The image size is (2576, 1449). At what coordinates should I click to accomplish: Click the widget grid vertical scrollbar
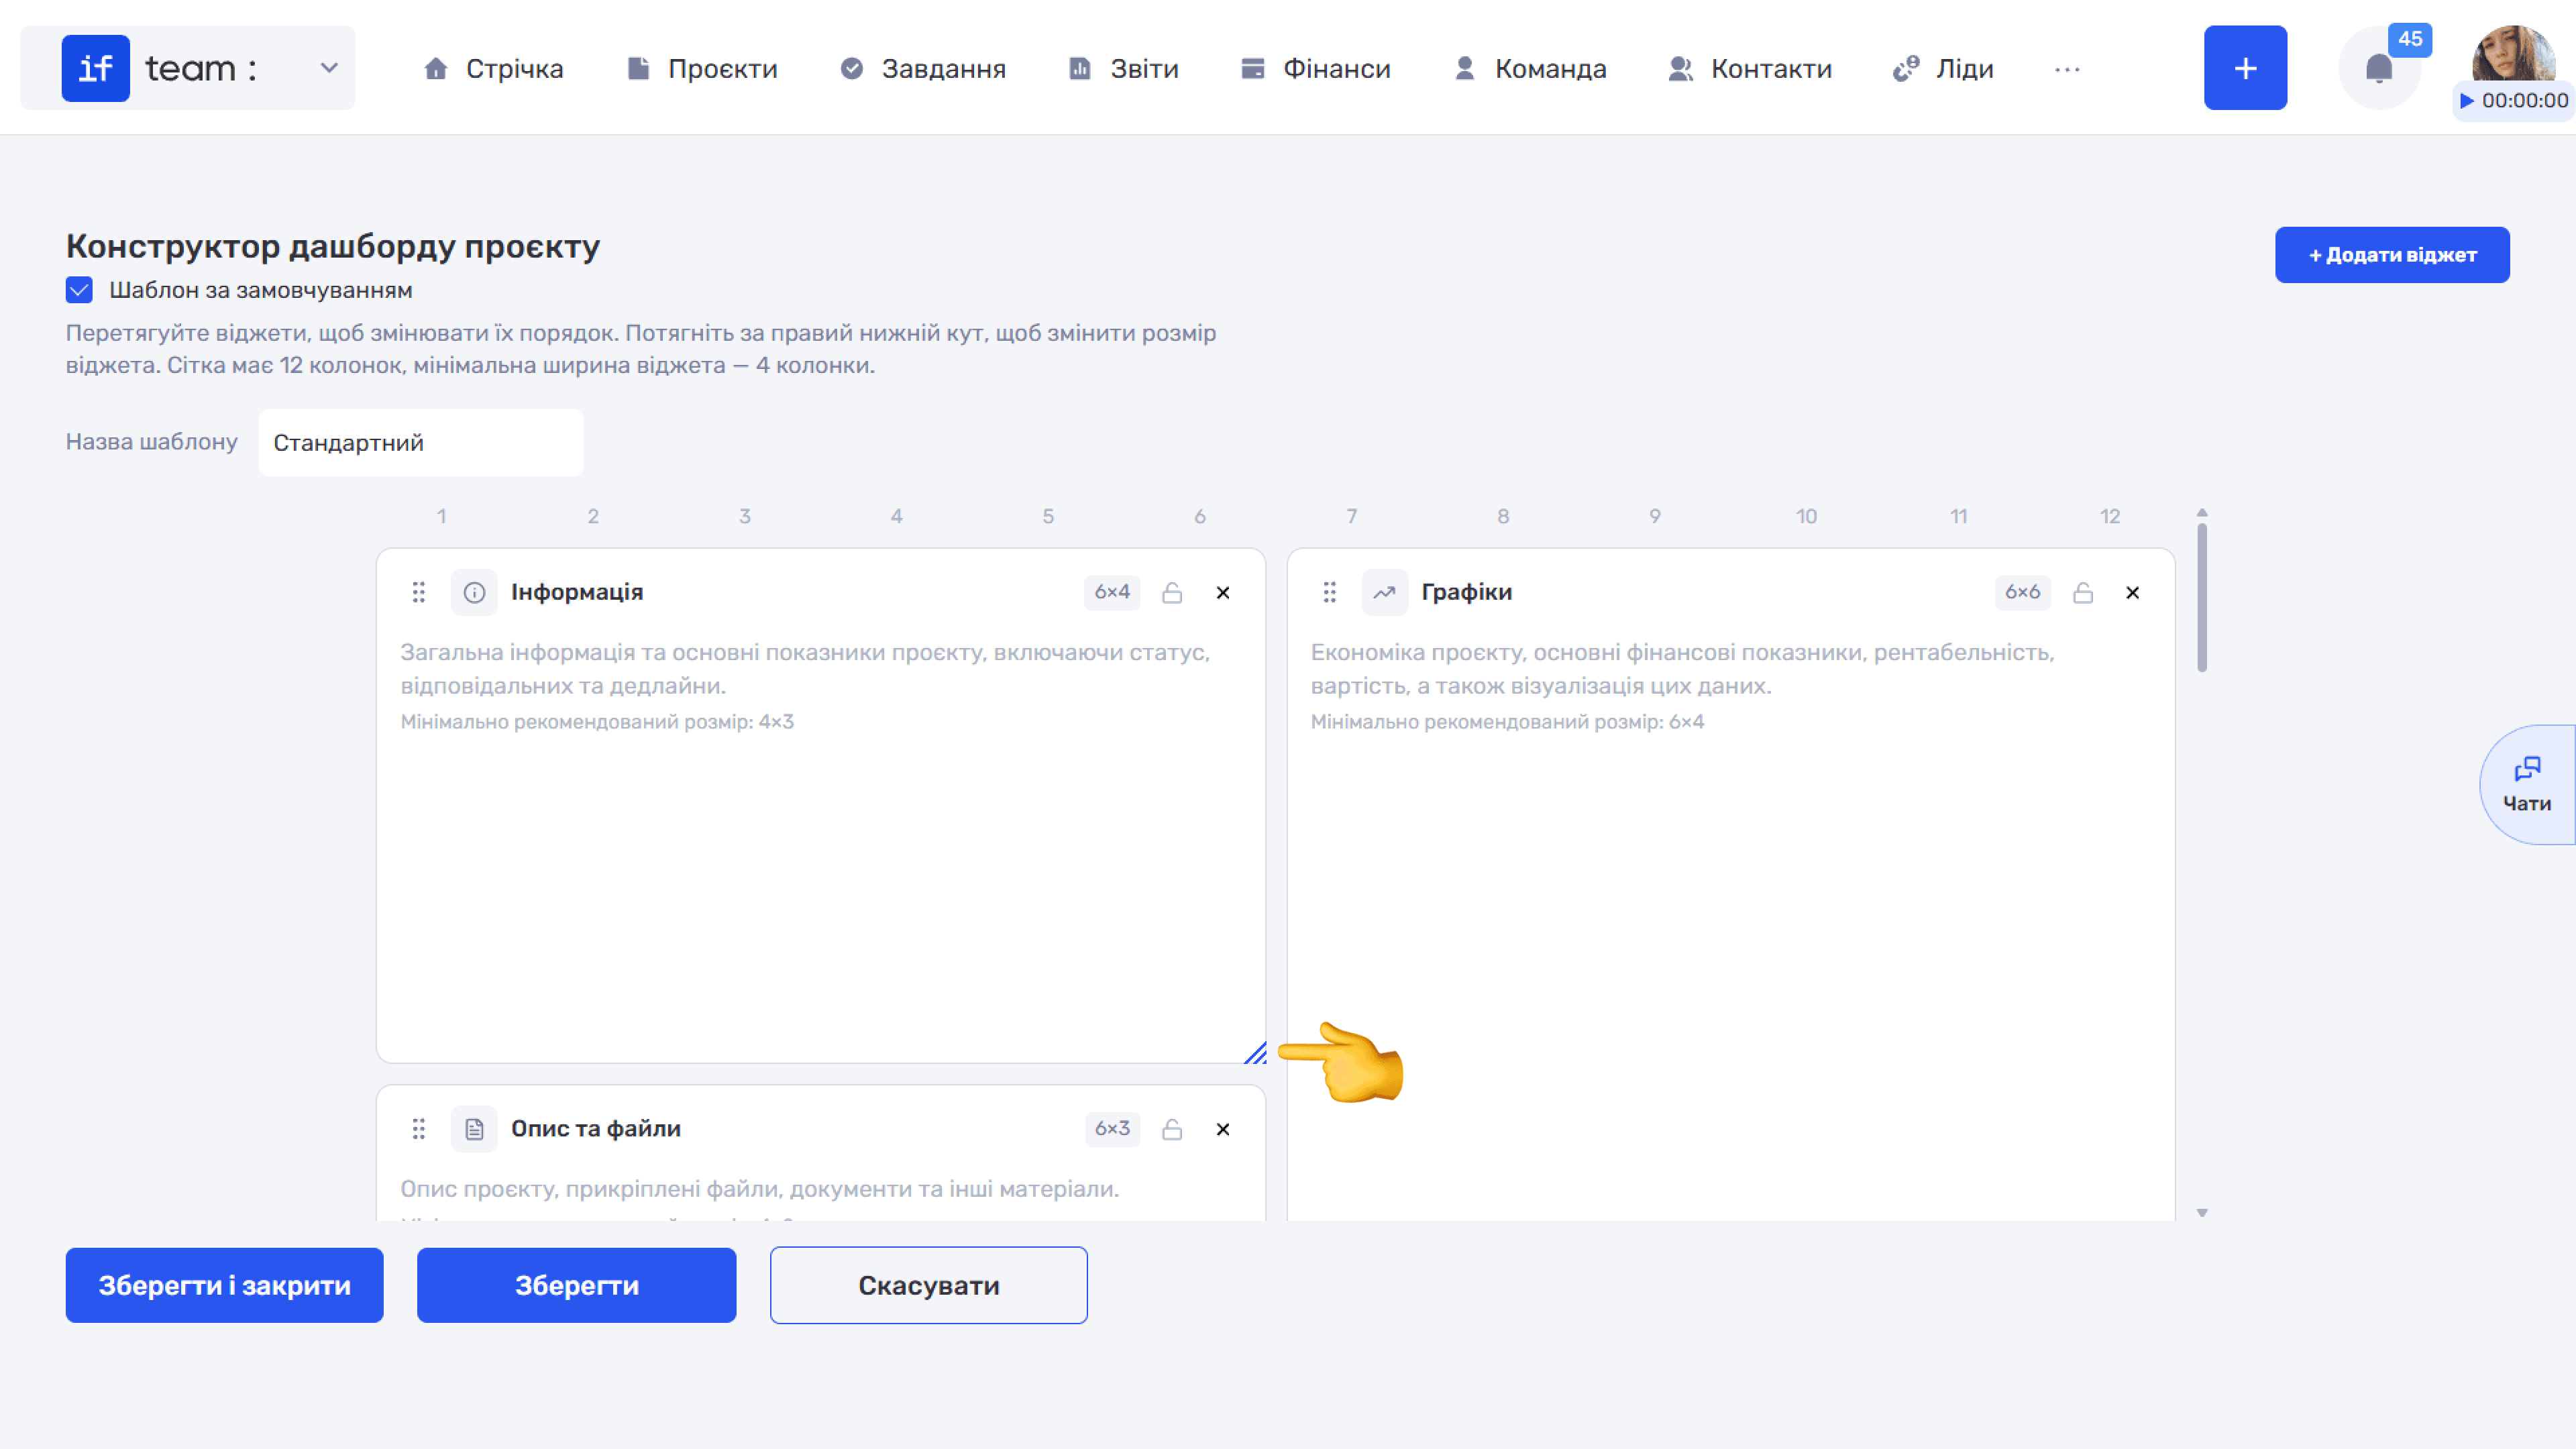click(x=2202, y=598)
